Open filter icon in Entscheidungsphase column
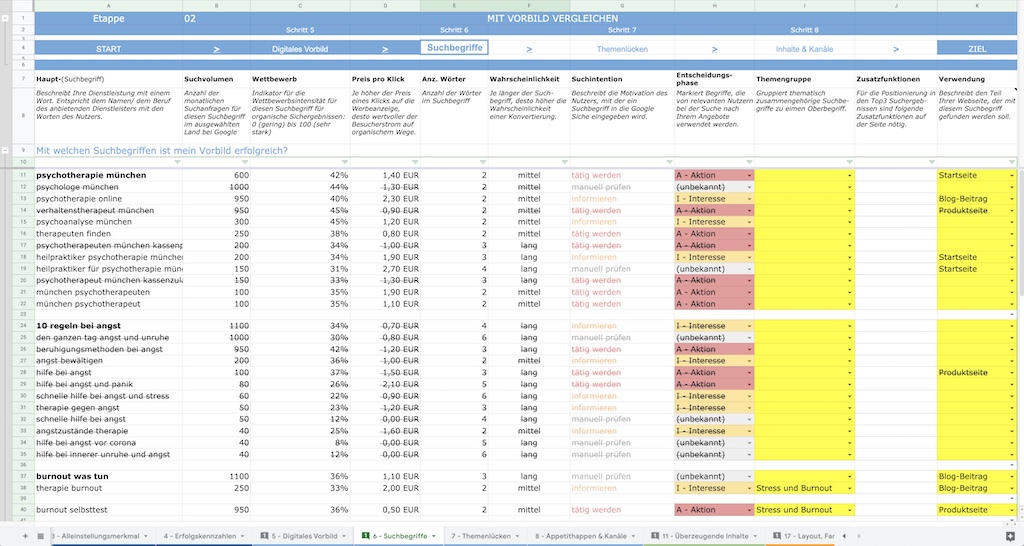 coord(749,162)
